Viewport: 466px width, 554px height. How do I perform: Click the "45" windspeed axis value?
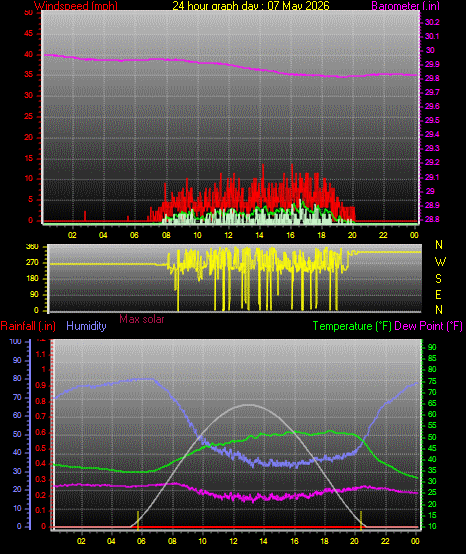click(x=29, y=34)
